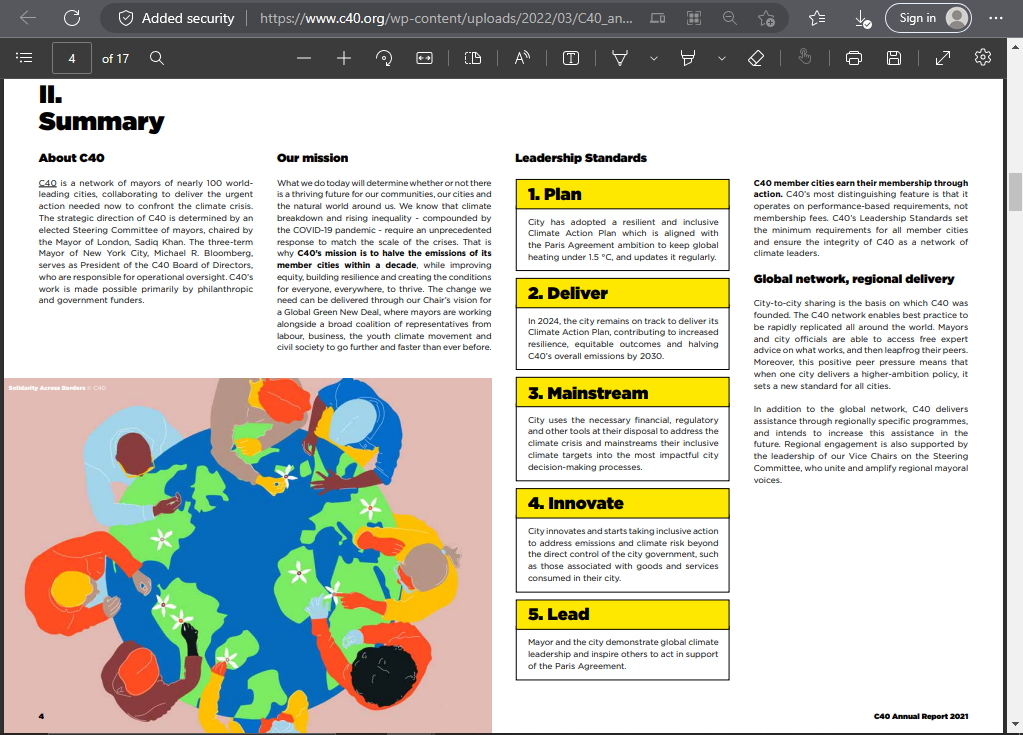The height and width of the screenshot is (735, 1023).
Task: Click the C40 hyperlink in About C40
Action: click(48, 183)
